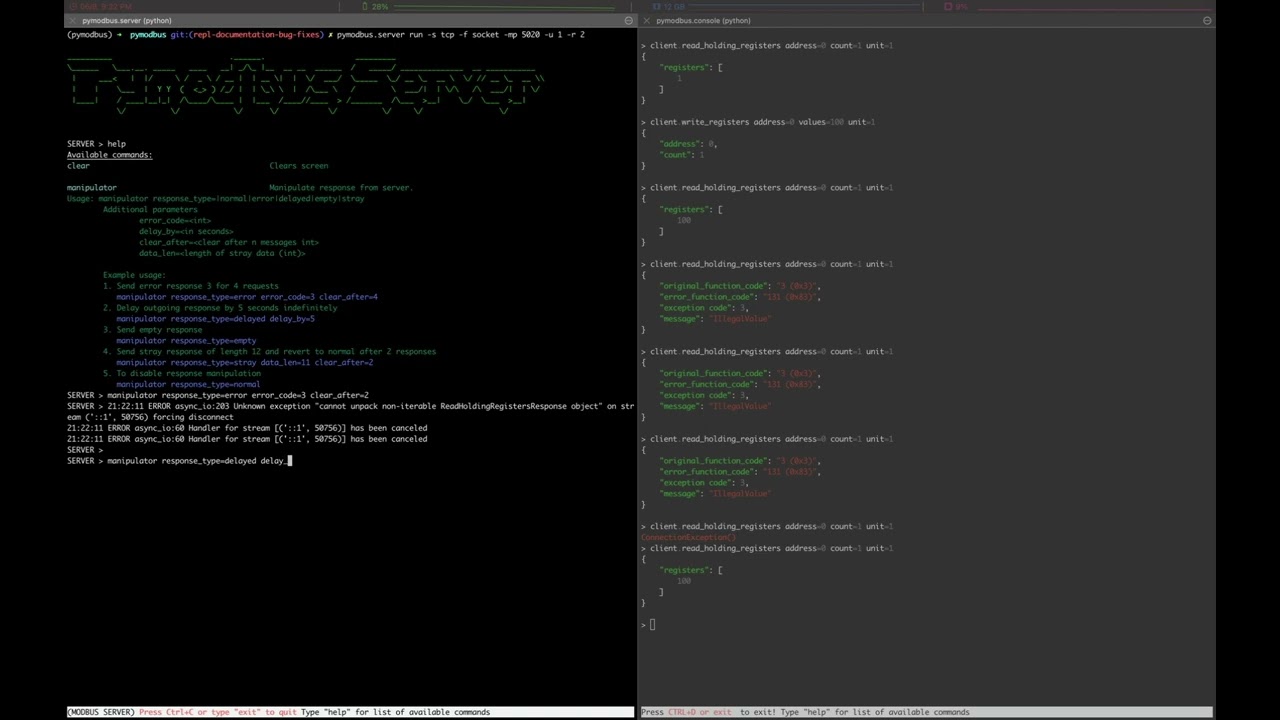Select the pymodbus.server (python) pane title
This screenshot has width=1280, height=720.
point(126,20)
